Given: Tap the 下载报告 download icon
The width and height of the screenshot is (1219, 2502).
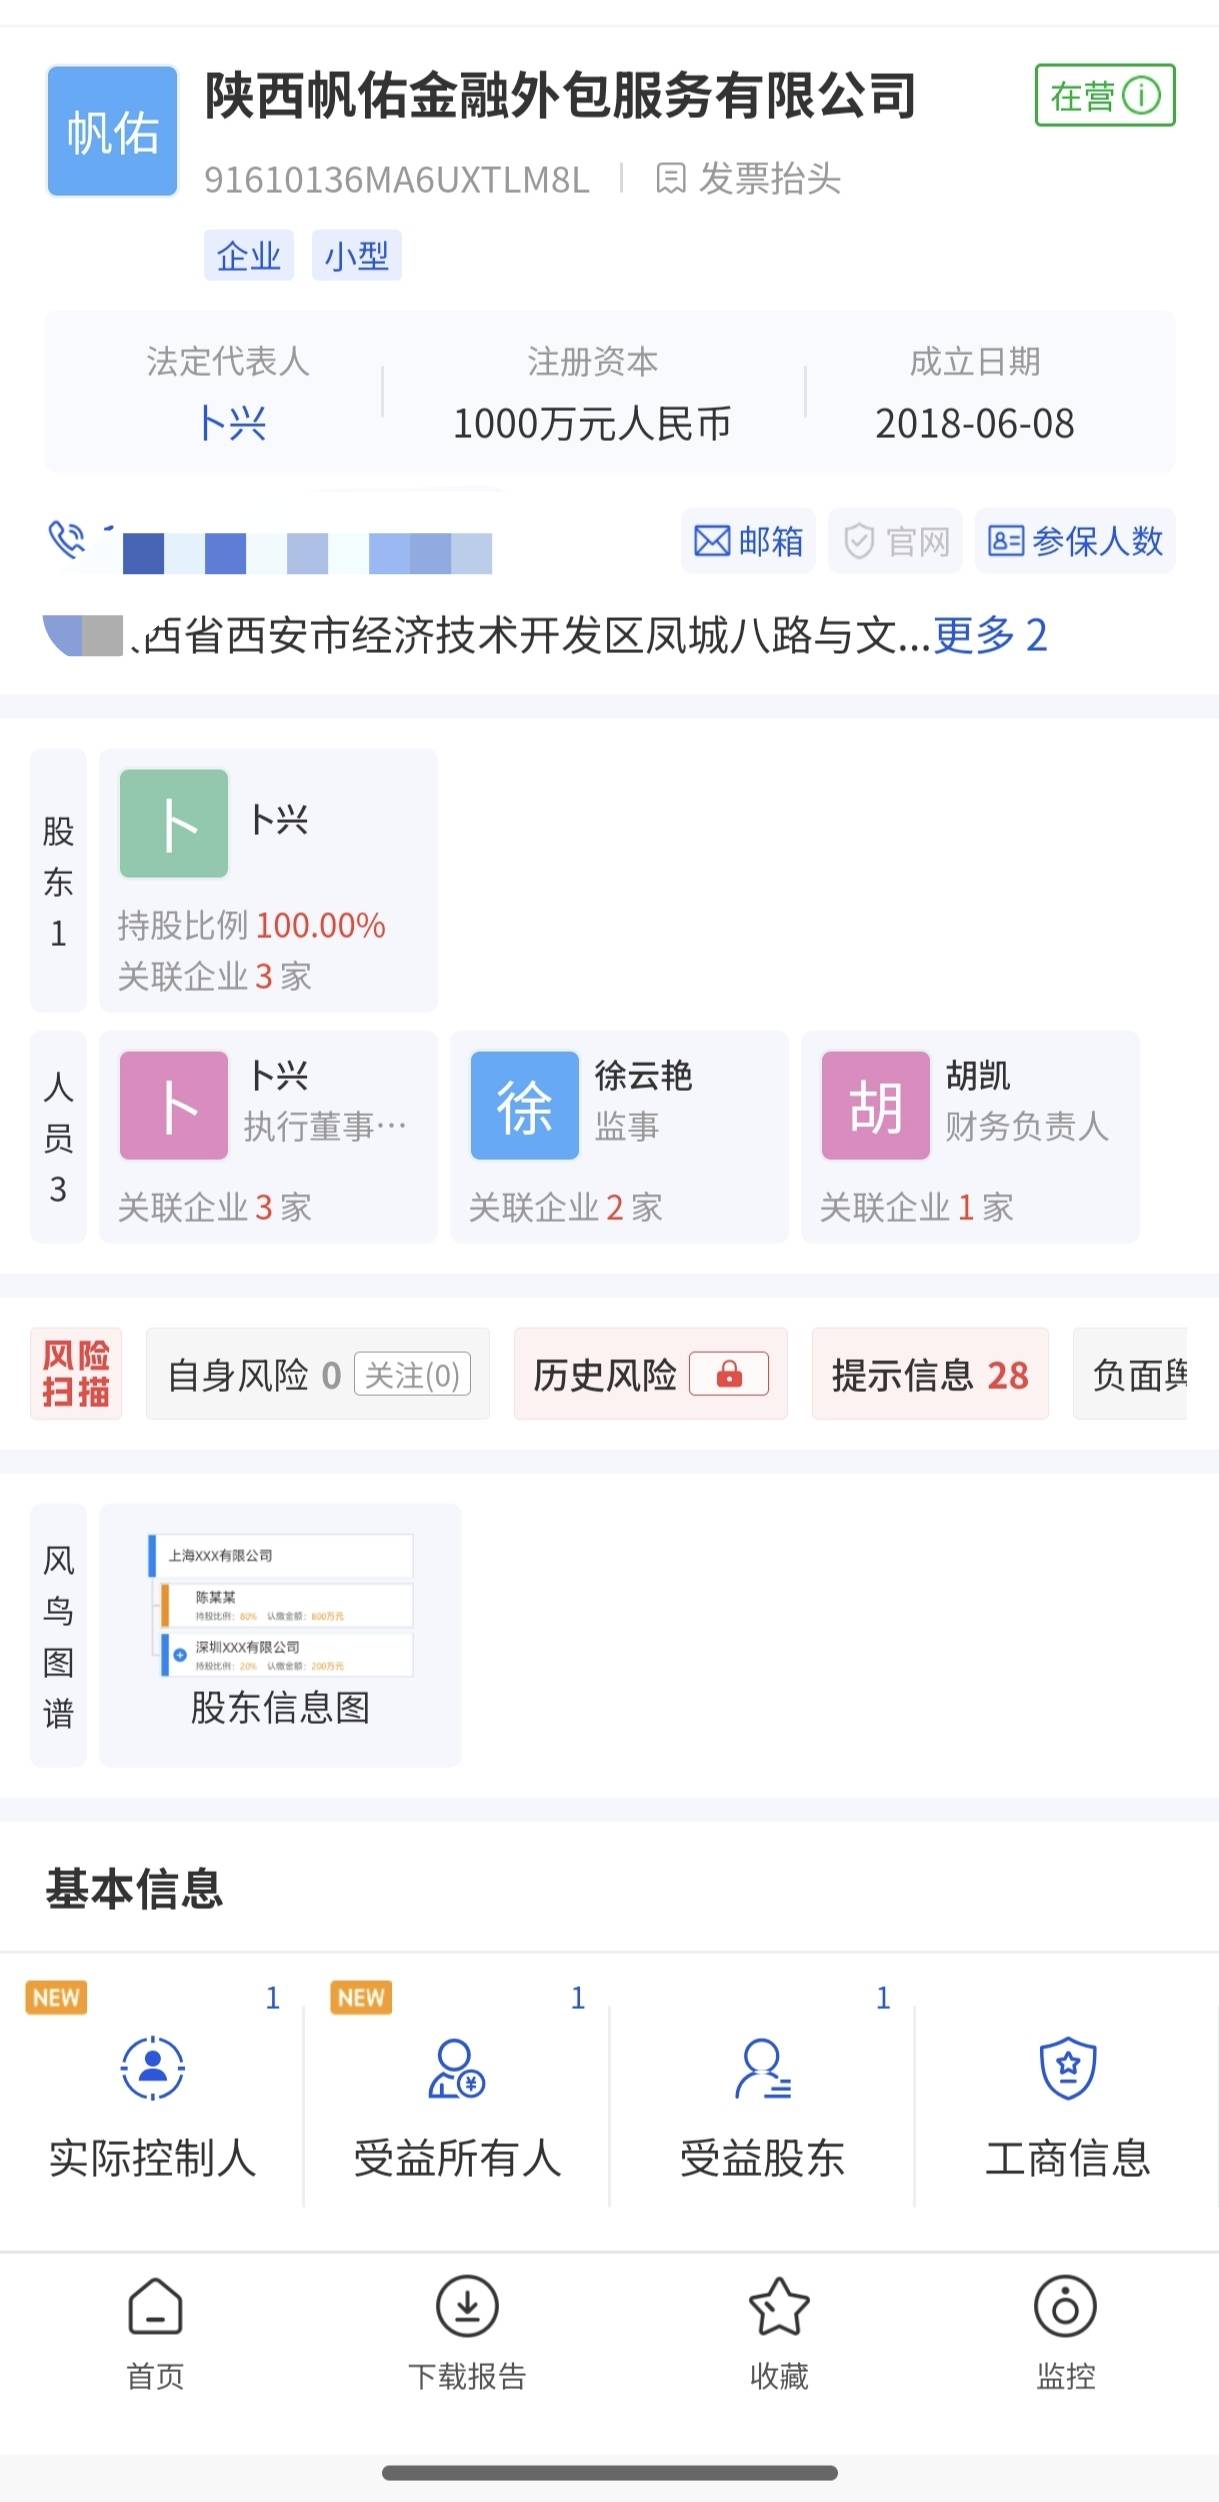Looking at the screenshot, I should (x=467, y=2307).
